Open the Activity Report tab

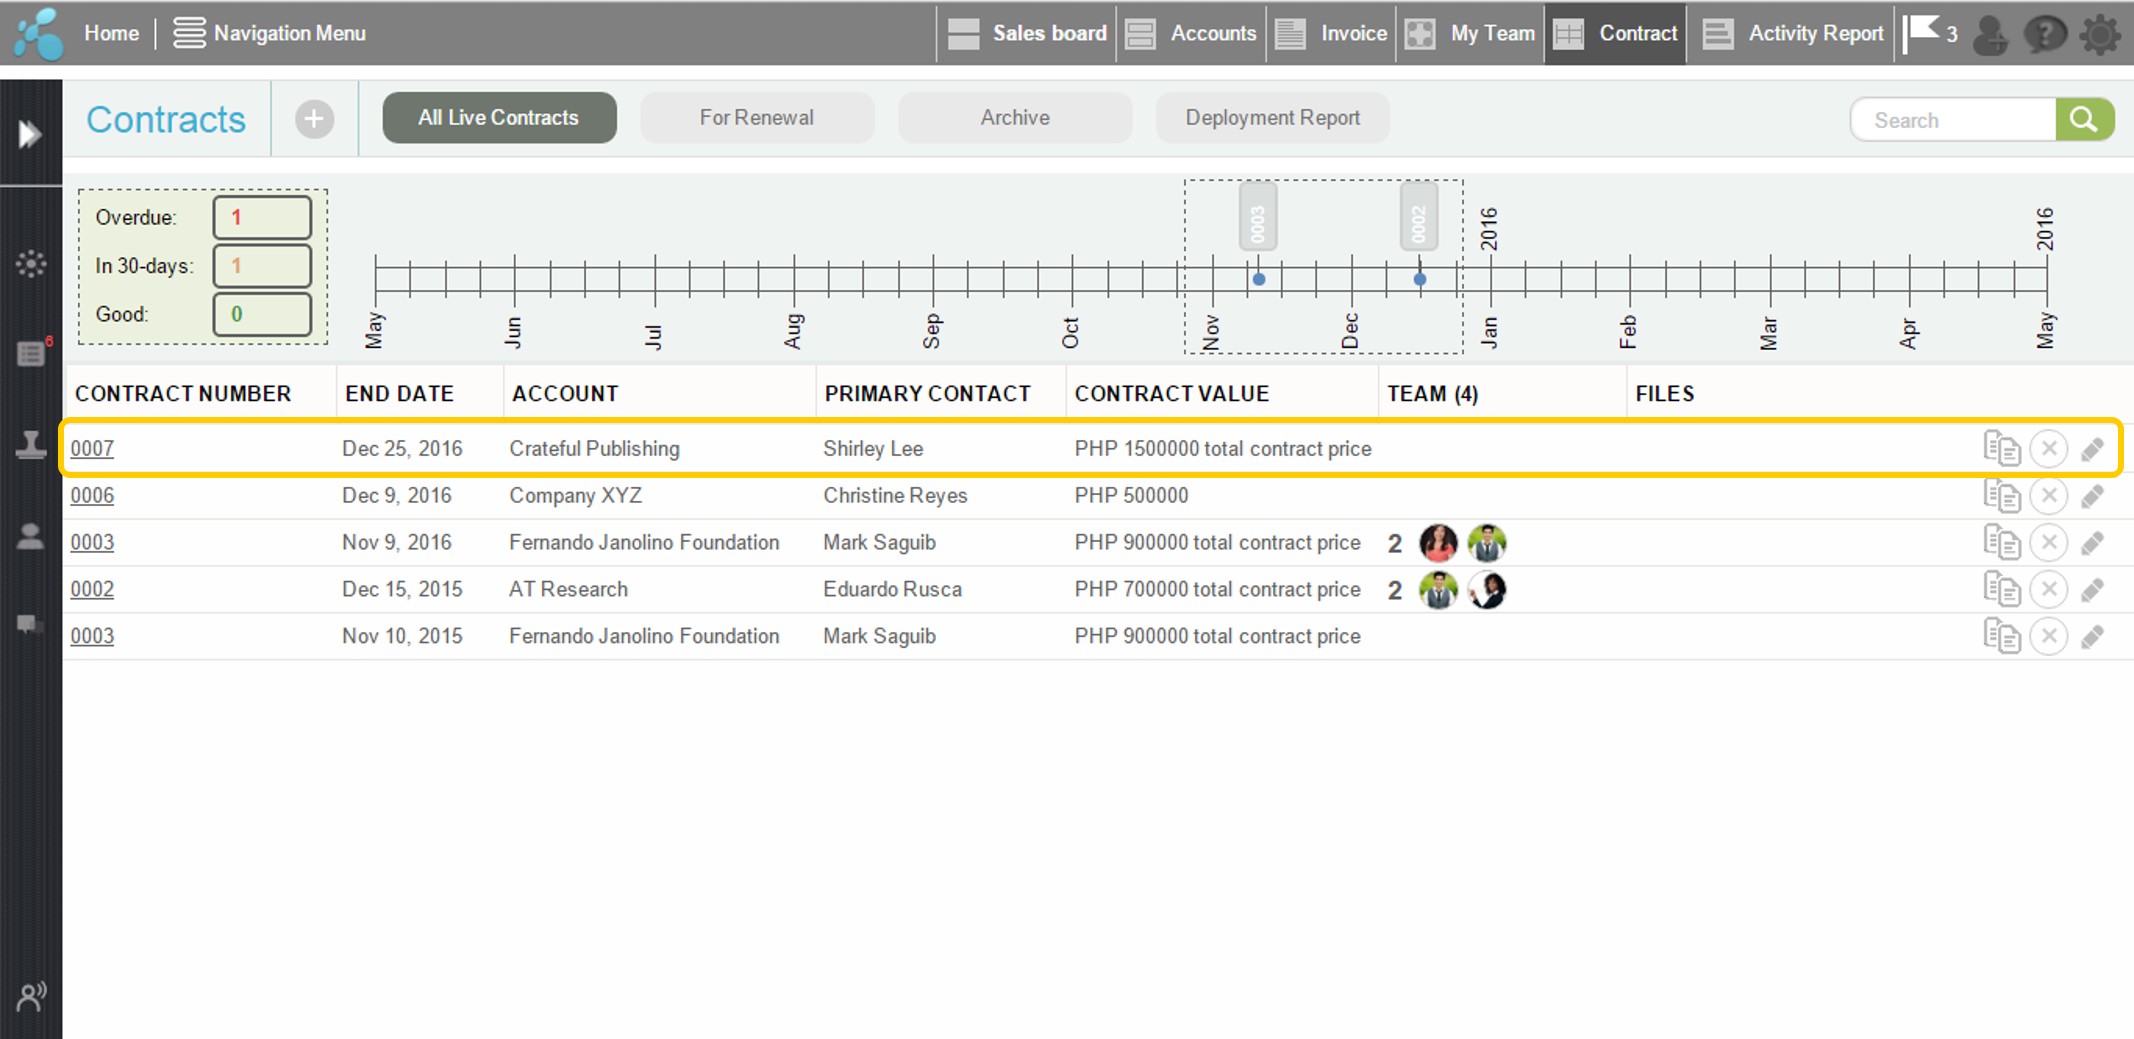click(x=1791, y=33)
